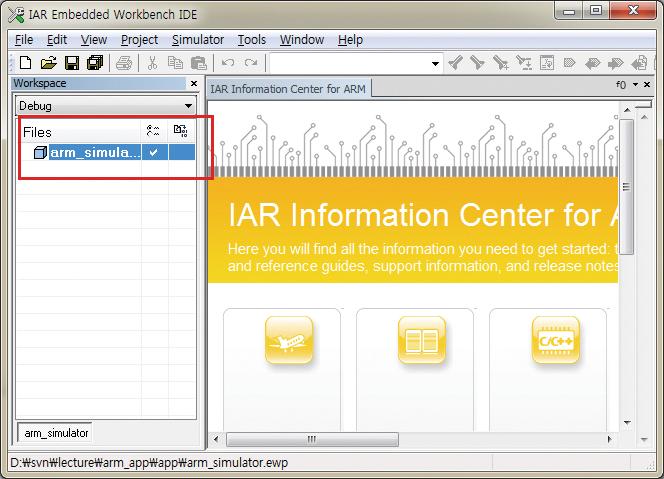The image size is (664, 479).
Task: Open the Edit menu
Action: 57,40
